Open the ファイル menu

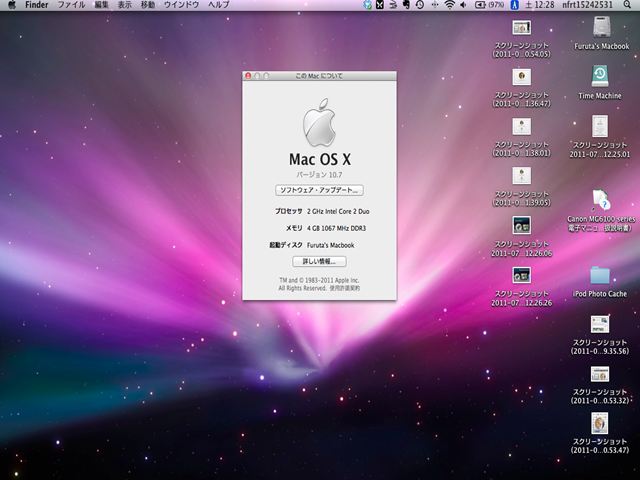pyautogui.click(x=71, y=5)
